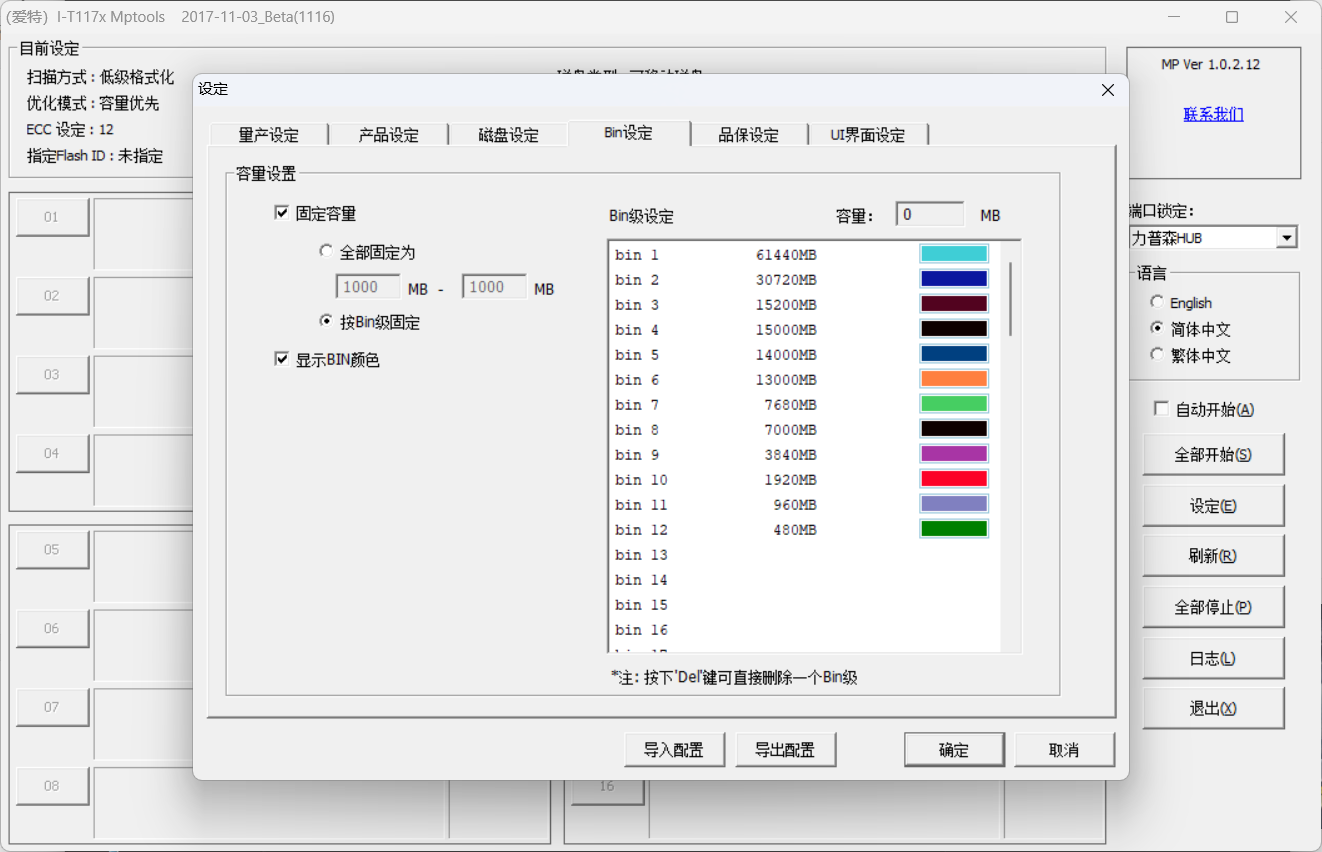Toggle the 显示BIN颜色 checkbox

point(282,359)
